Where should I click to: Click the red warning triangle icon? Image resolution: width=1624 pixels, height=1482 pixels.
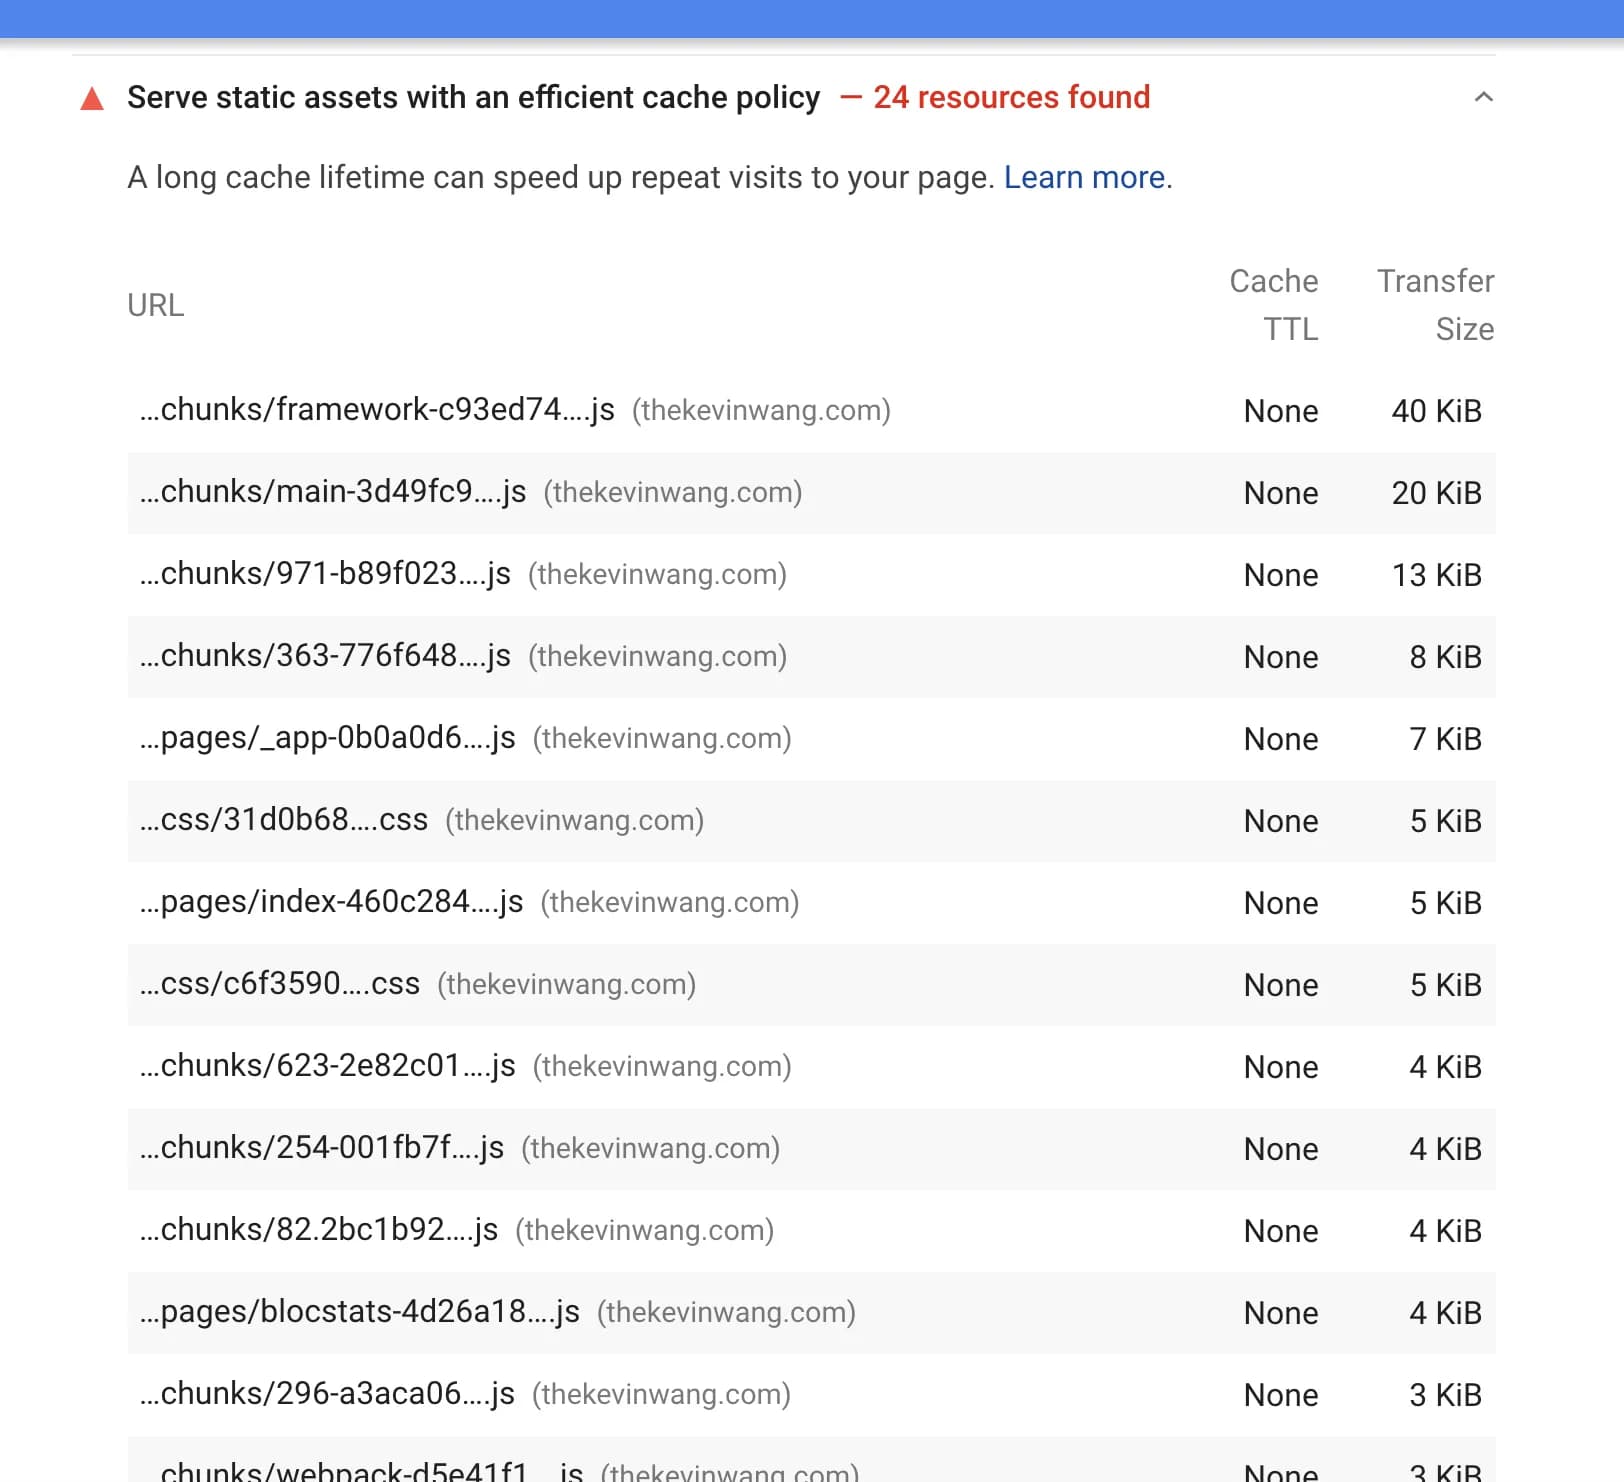click(92, 98)
